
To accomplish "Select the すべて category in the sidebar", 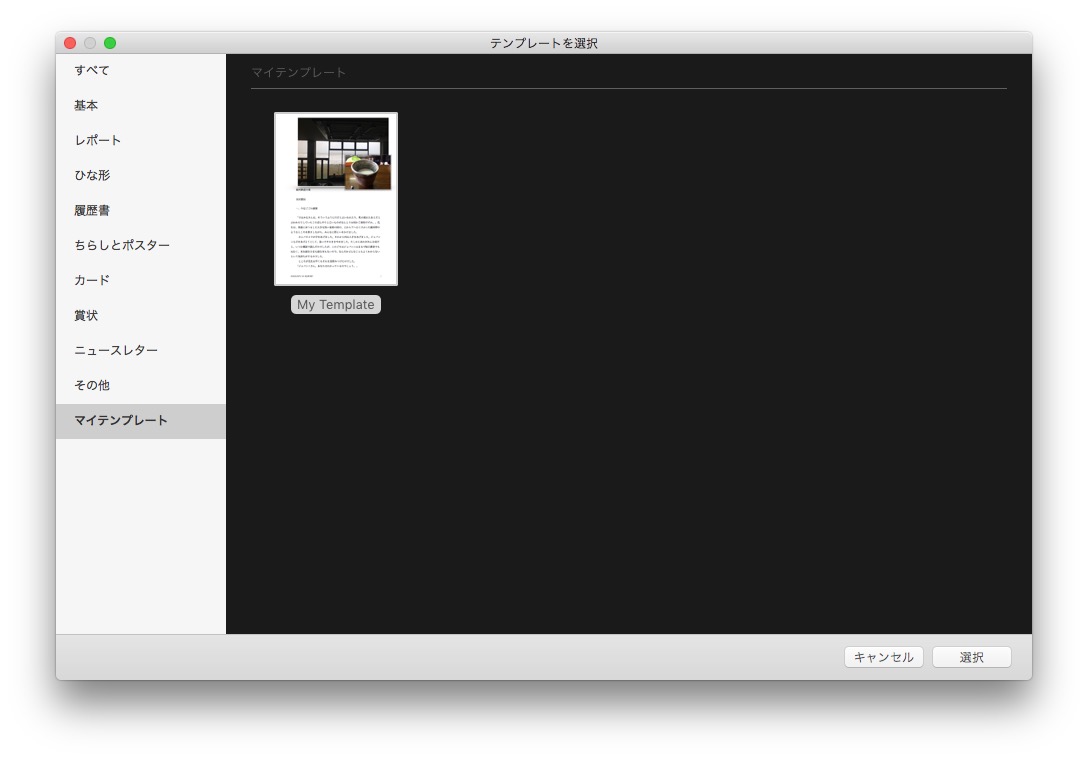I will click(93, 69).
